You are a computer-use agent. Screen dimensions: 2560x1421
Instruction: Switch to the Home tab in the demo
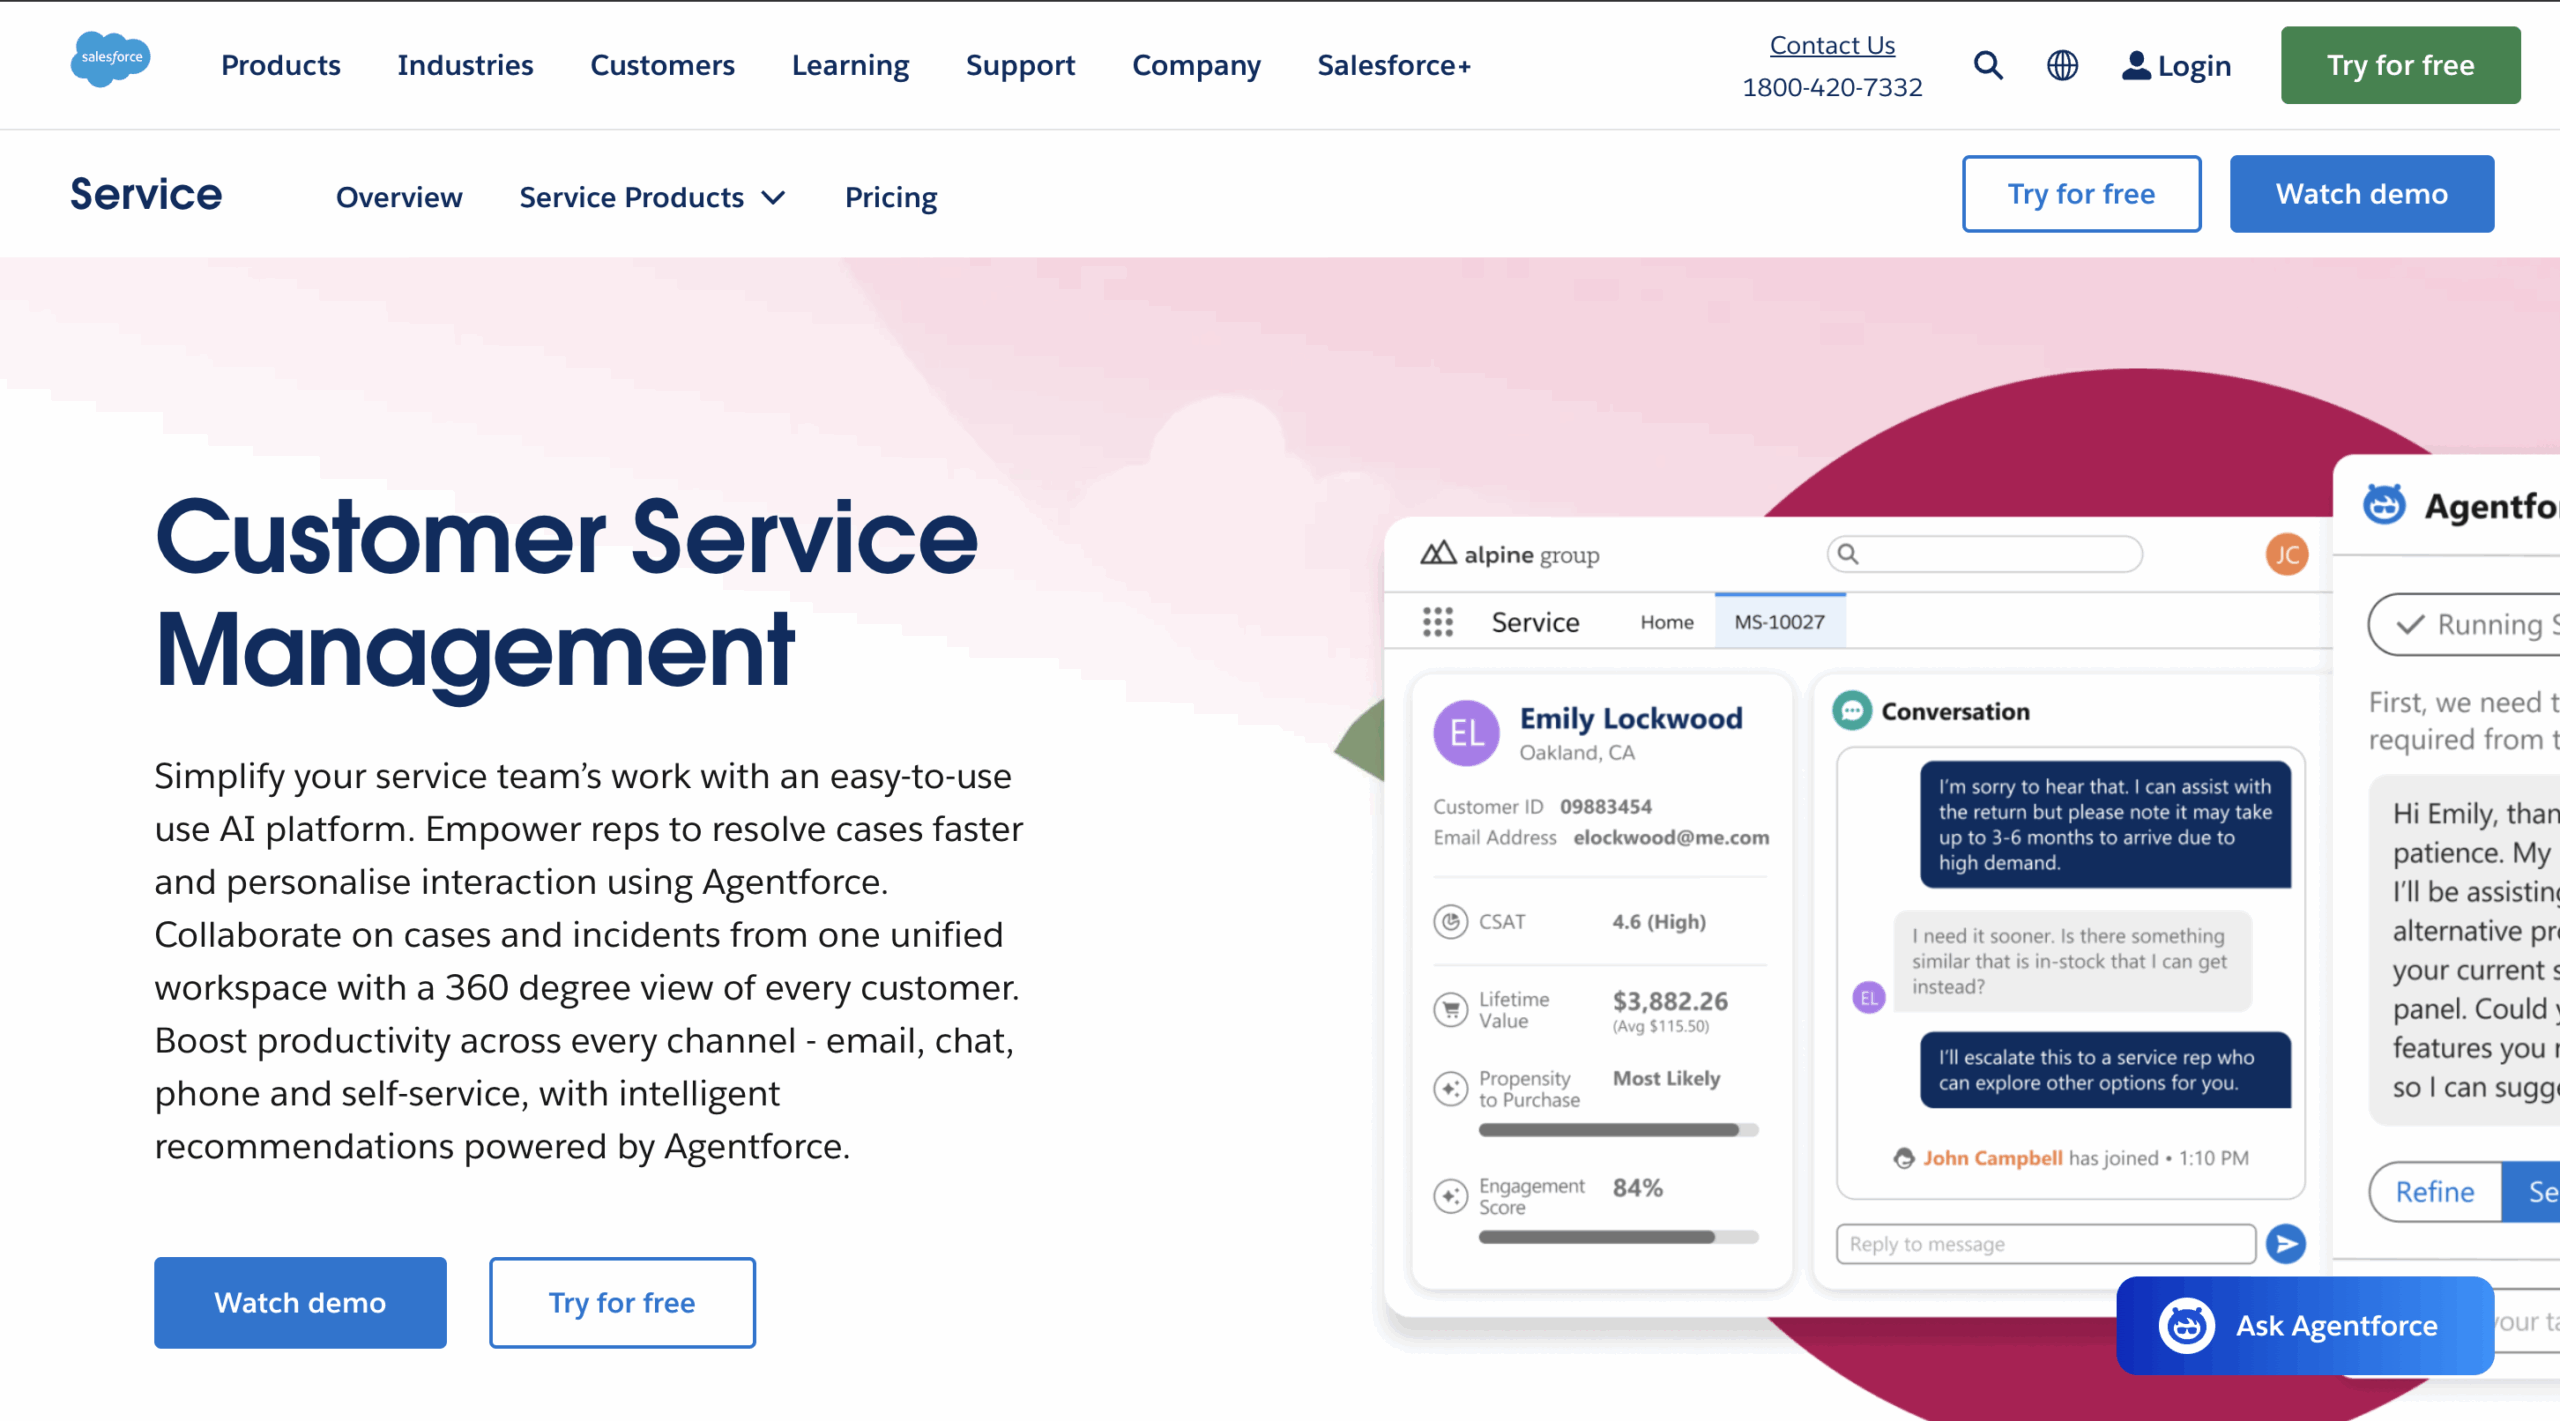tap(1666, 621)
